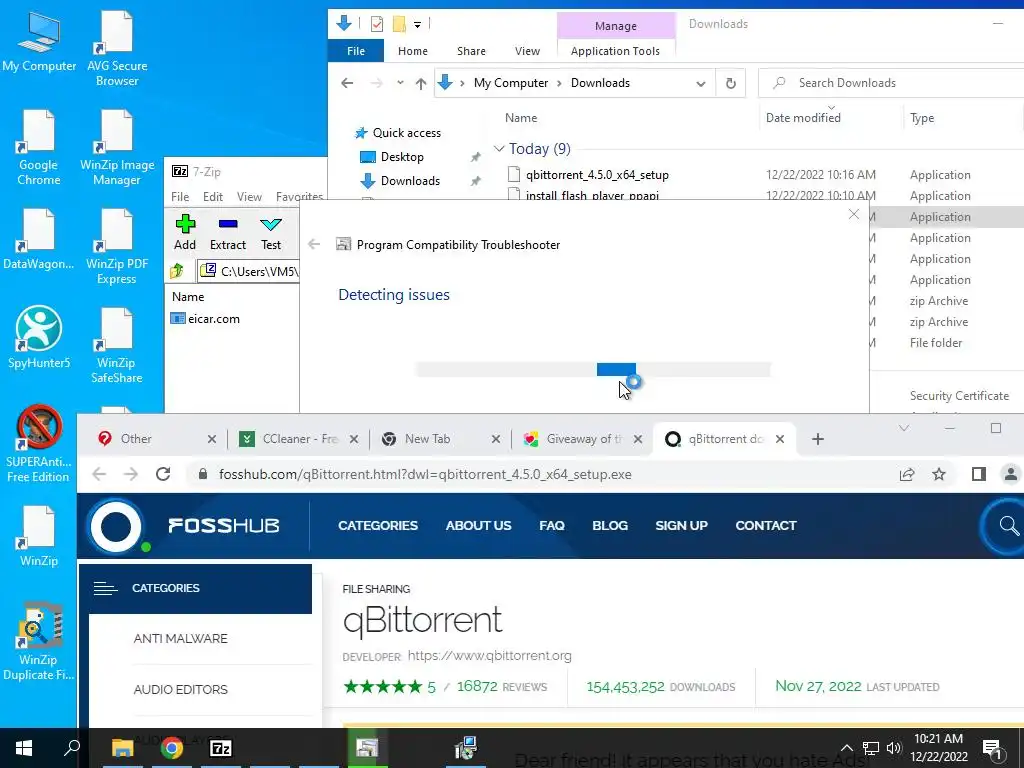Open Chrome profile avatar icon

click(x=1010, y=474)
